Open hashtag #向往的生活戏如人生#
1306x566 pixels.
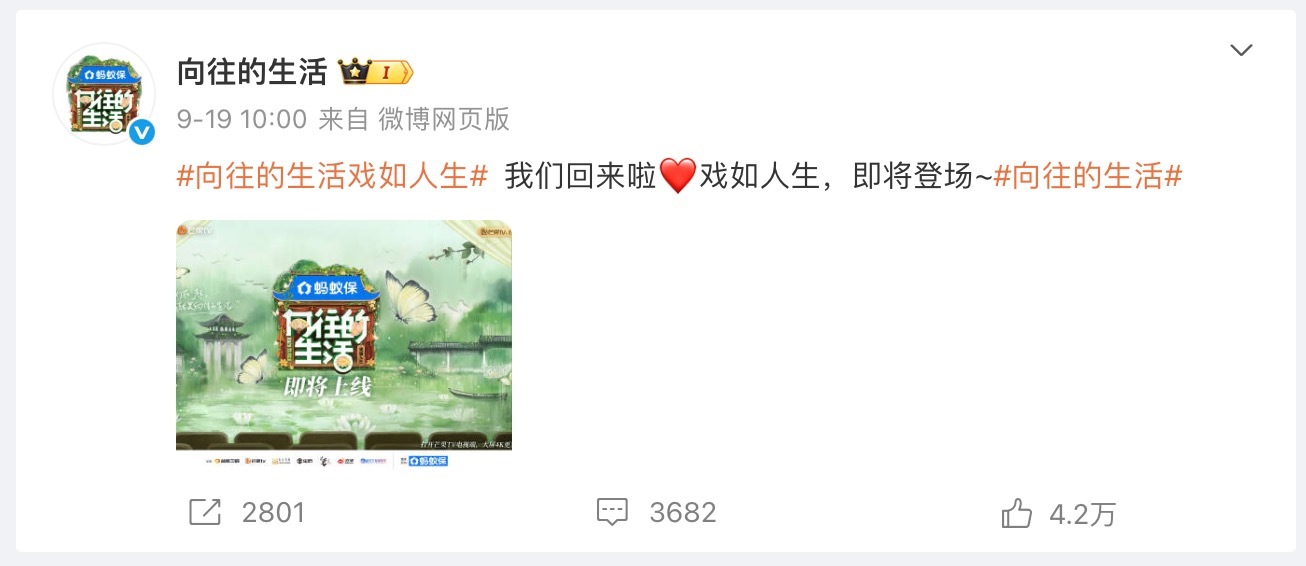(332, 177)
